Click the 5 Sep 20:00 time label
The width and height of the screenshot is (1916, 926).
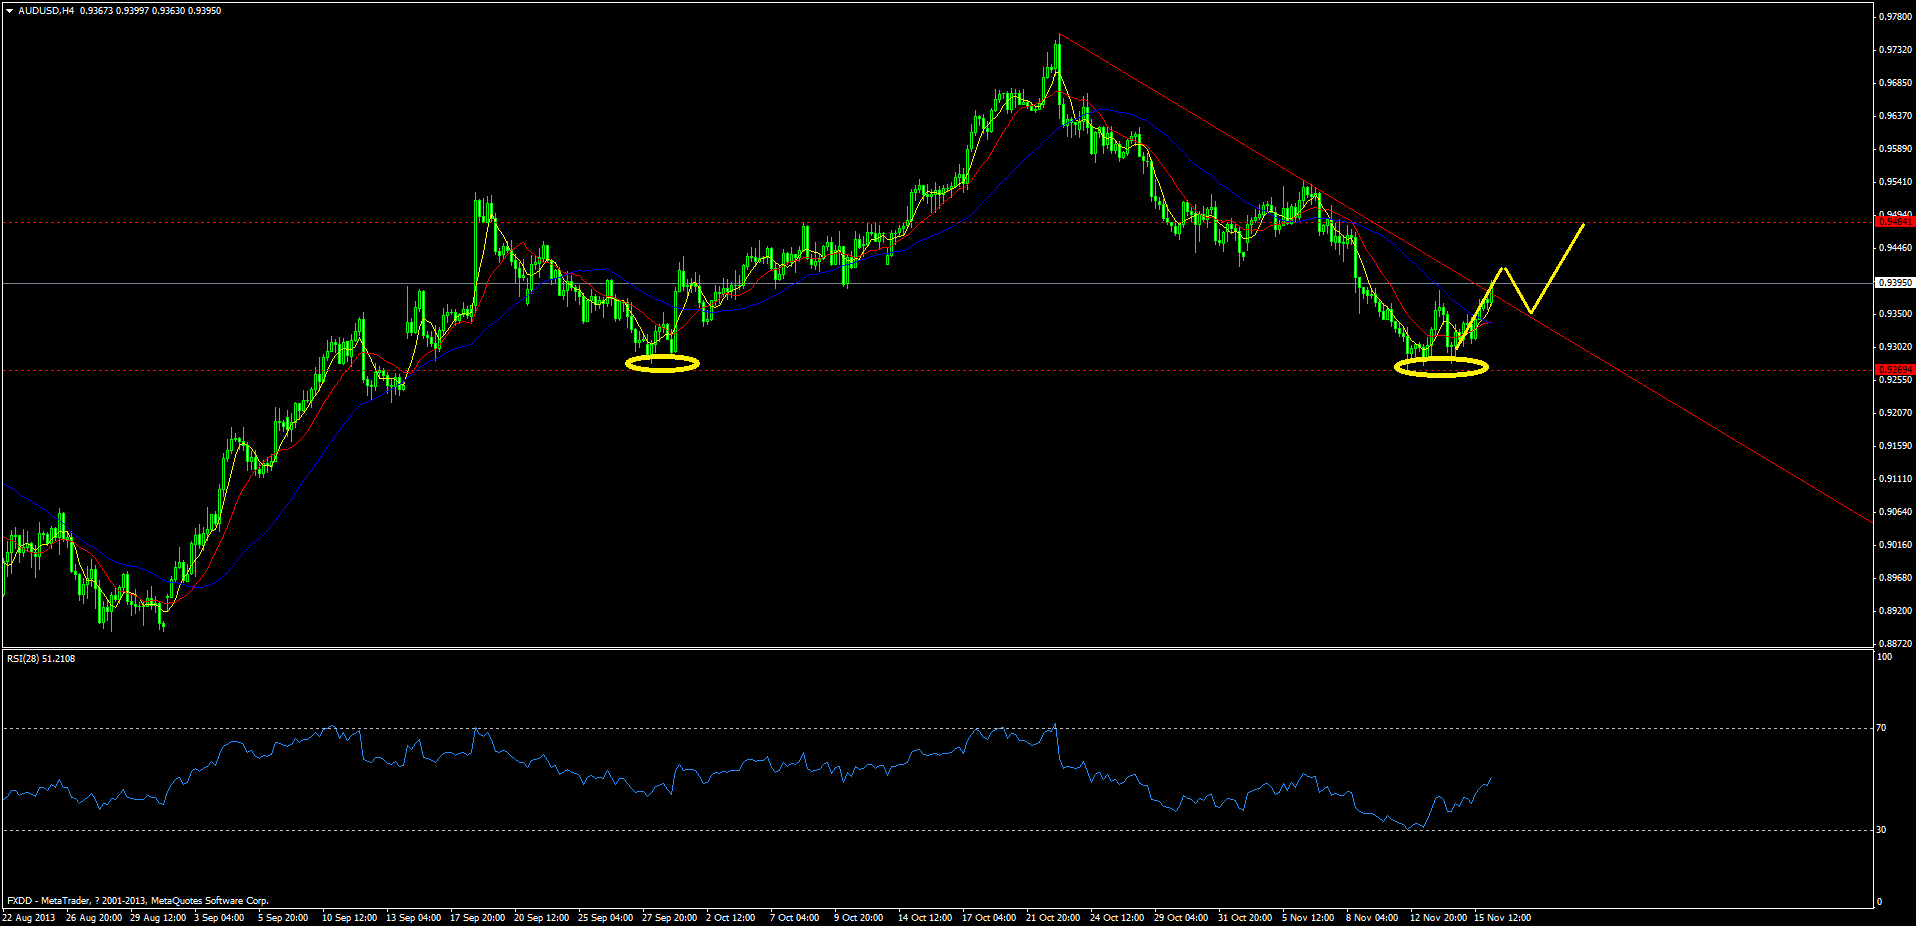pos(283,918)
